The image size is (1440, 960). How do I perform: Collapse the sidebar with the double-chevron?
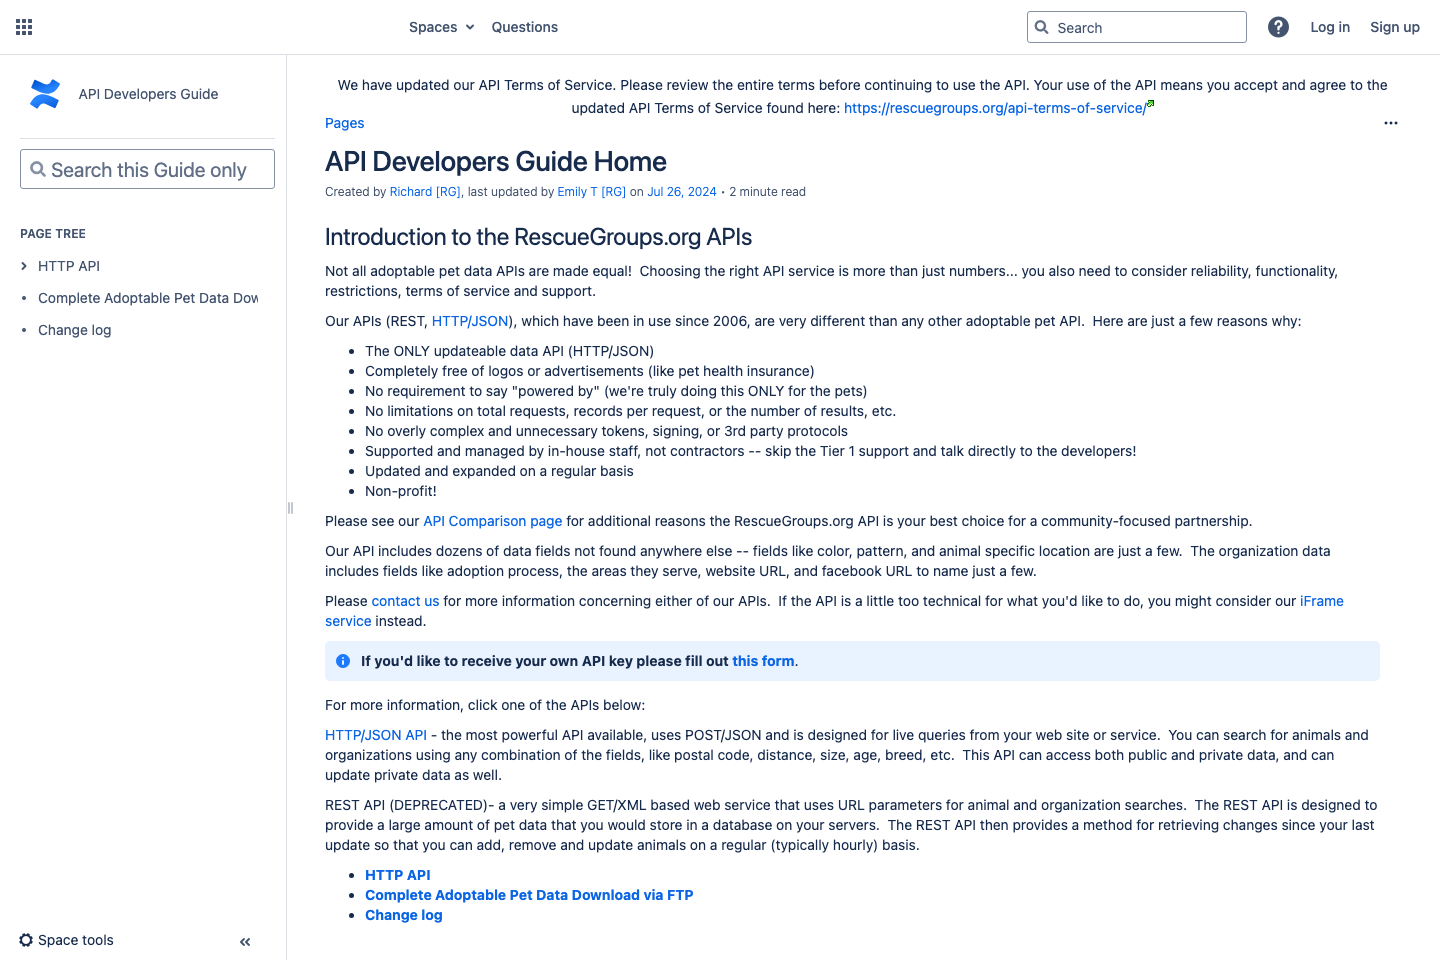coord(244,941)
